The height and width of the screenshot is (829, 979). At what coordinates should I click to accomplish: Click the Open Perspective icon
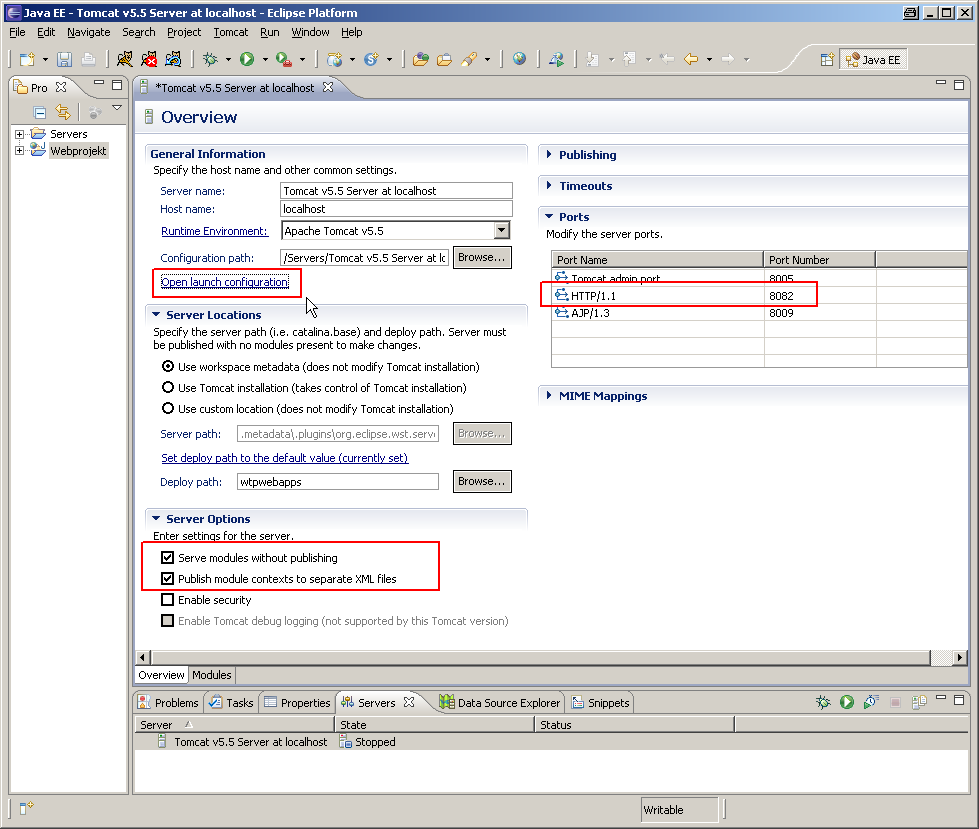pos(827,60)
